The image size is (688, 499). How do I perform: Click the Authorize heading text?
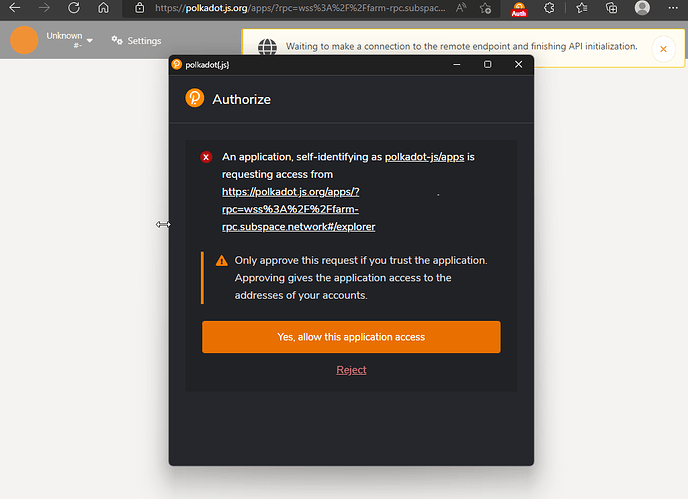click(x=241, y=100)
